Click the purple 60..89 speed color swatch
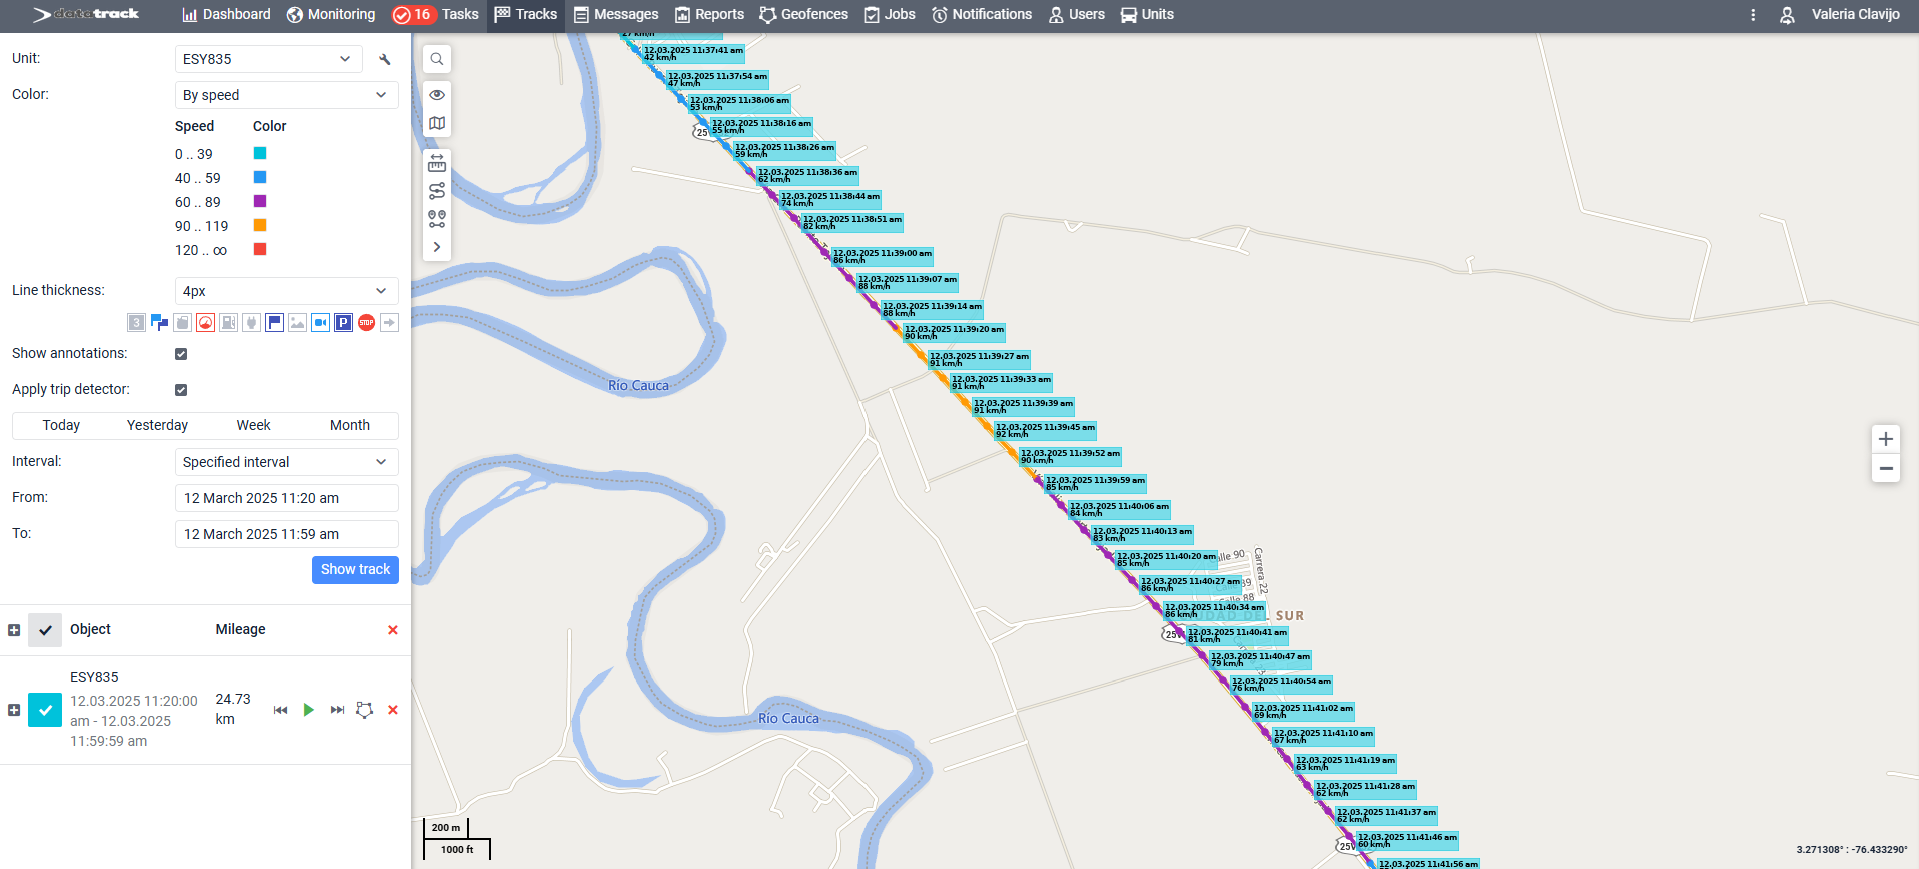The height and width of the screenshot is (869, 1919). tap(260, 202)
